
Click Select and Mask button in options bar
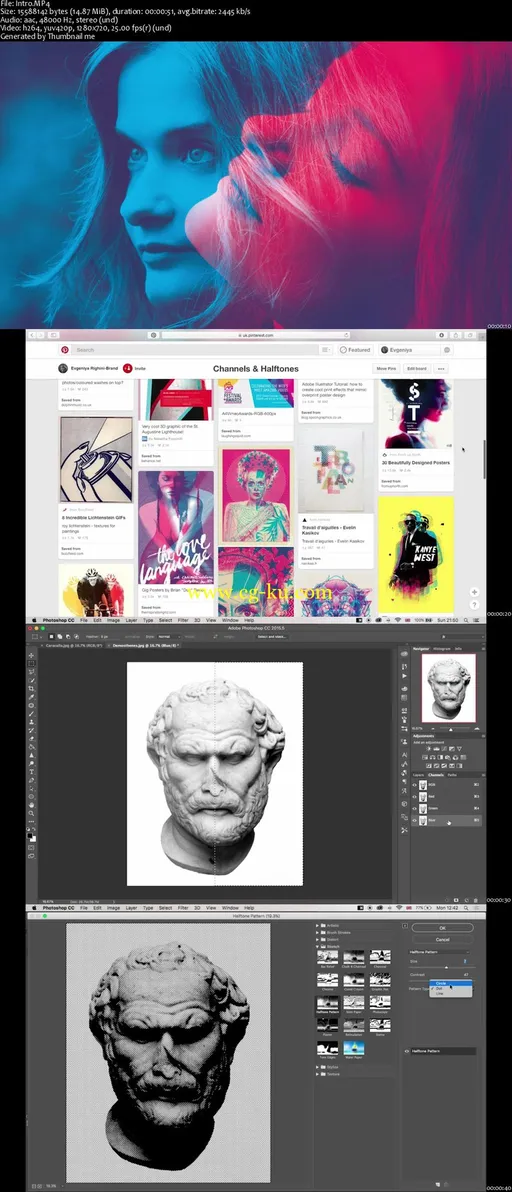tap(272, 636)
